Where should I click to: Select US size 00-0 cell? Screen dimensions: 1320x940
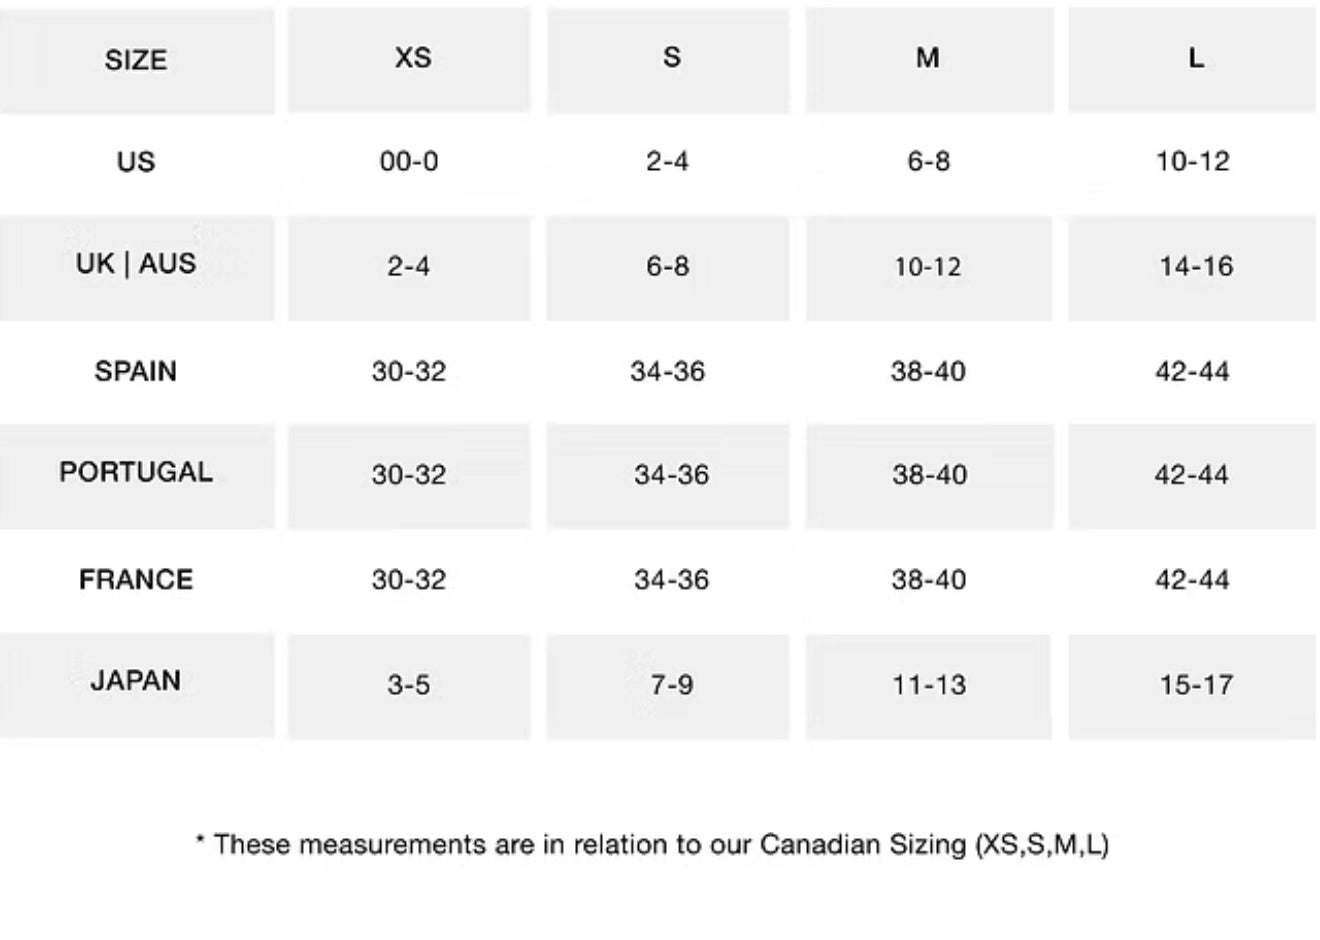pos(408,161)
